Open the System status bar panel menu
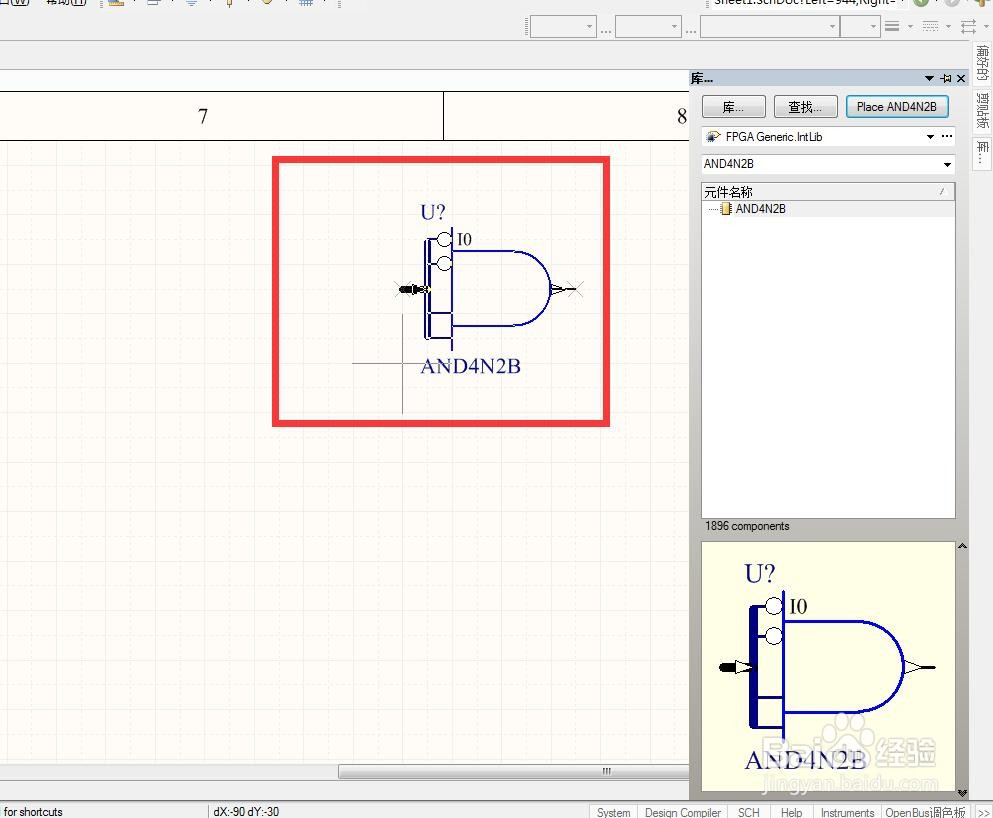Screen dimensions: 993x818 pyautogui.click(x=613, y=812)
